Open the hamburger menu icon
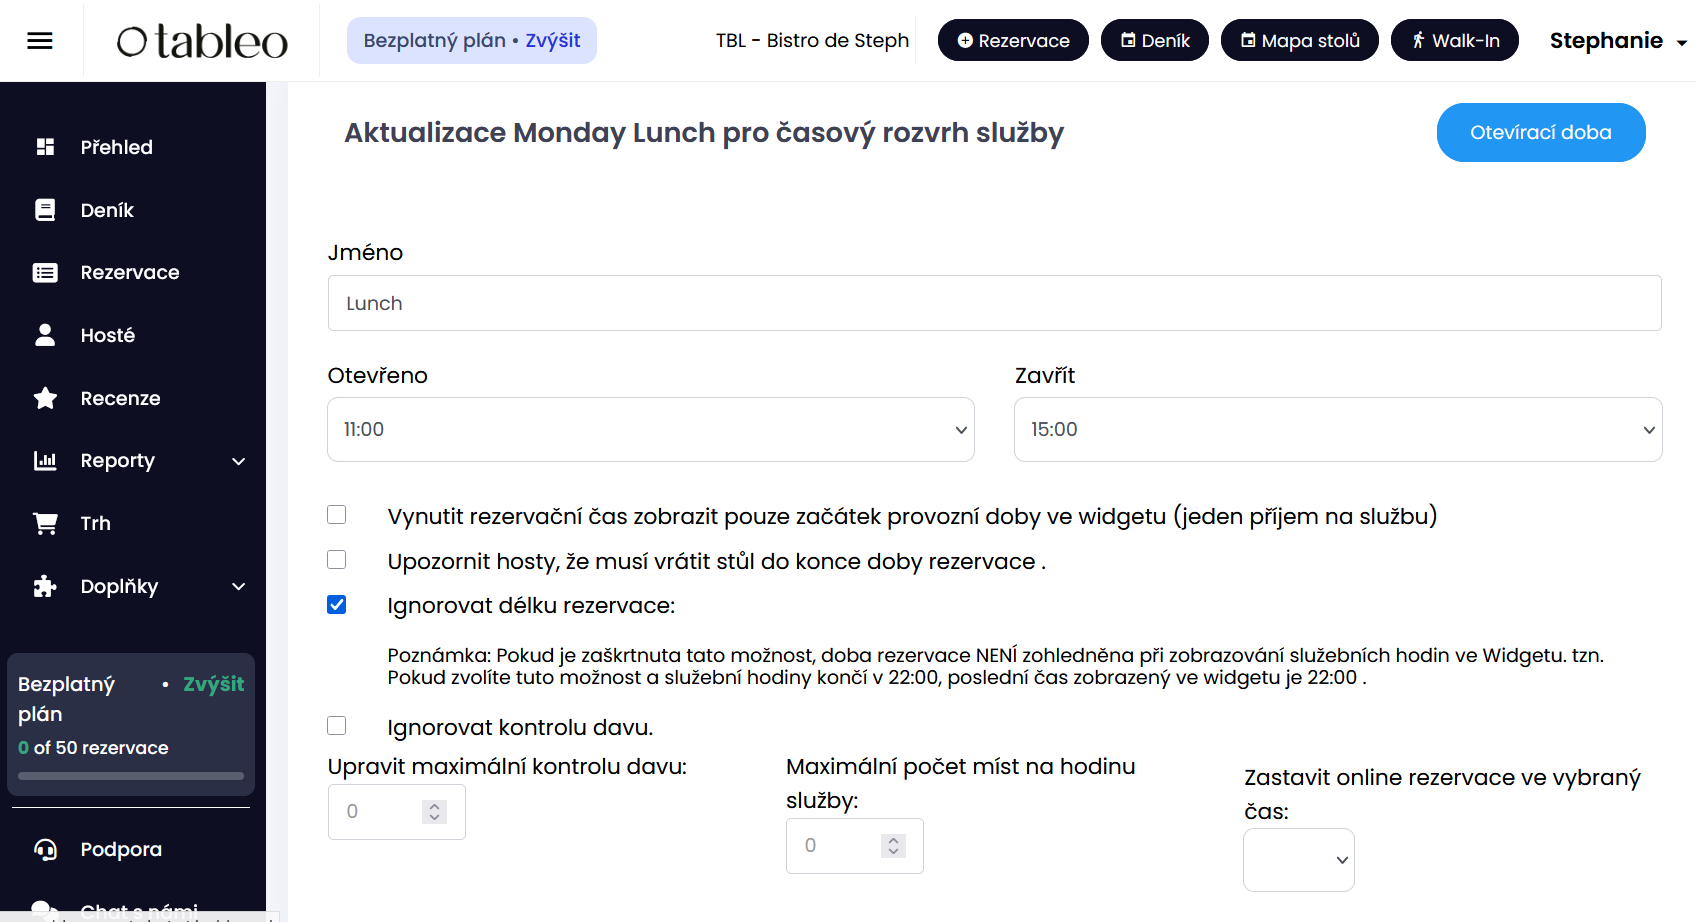 tap(40, 41)
